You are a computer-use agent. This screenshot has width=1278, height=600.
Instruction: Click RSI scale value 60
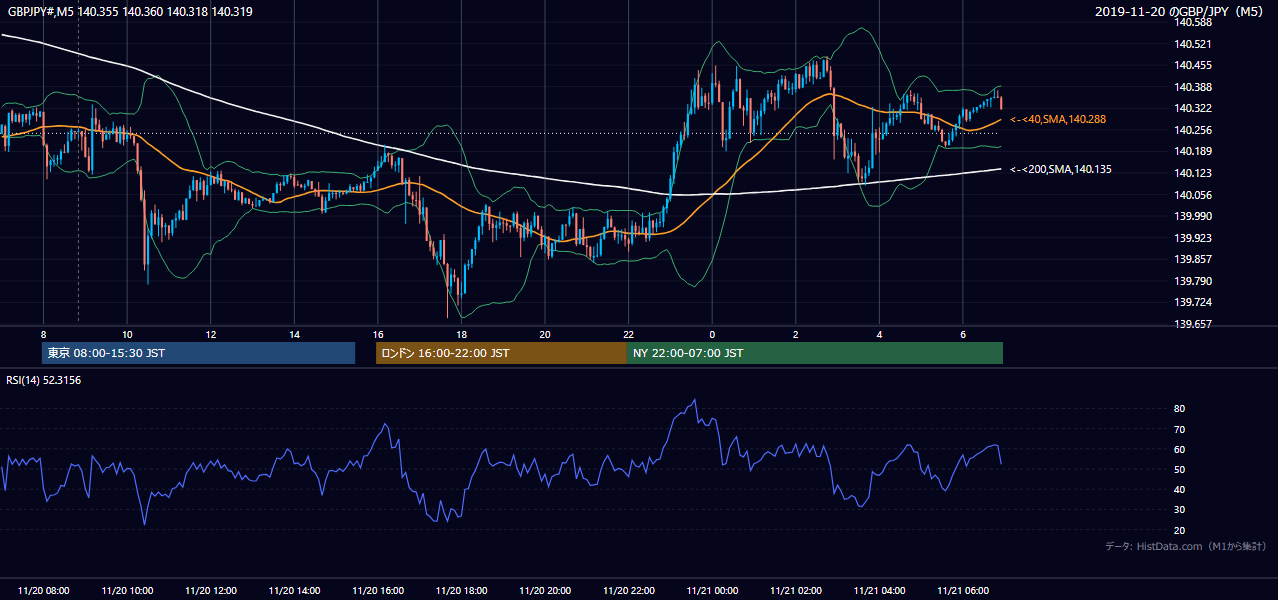click(x=1180, y=449)
